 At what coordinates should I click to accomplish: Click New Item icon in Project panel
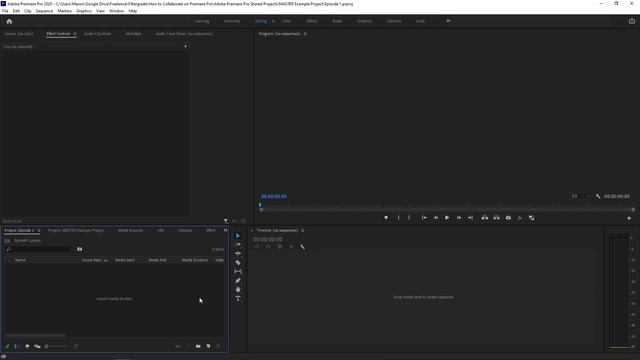point(208,346)
